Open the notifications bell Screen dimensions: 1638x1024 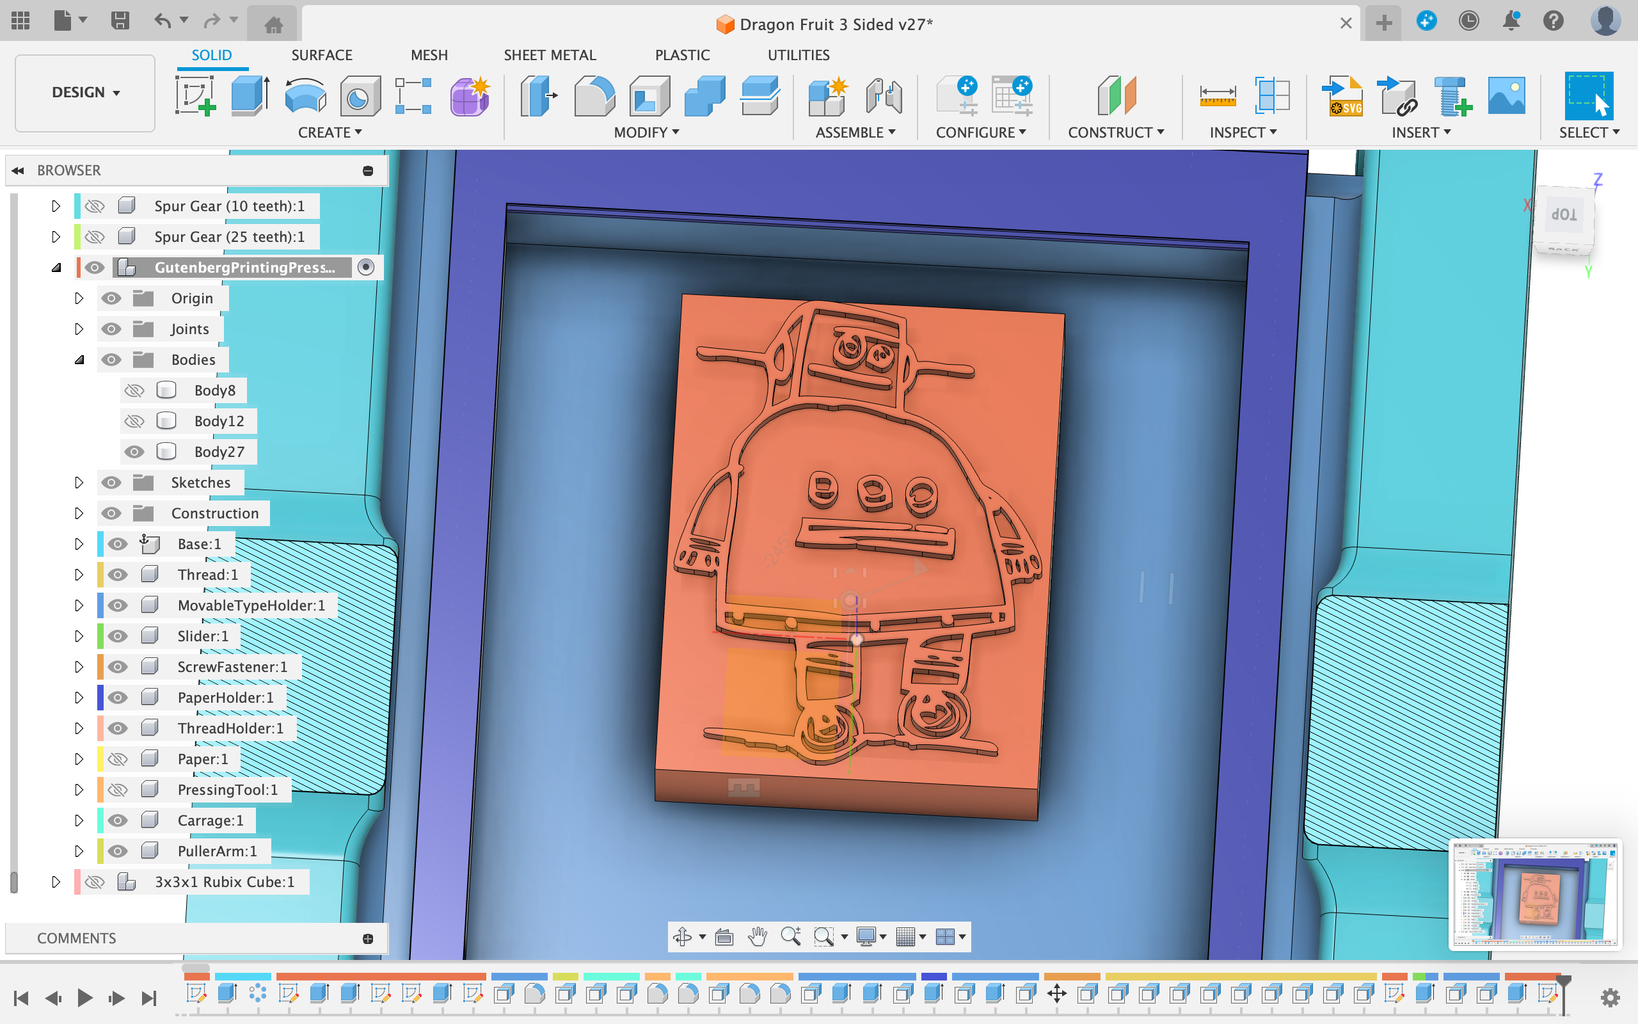coord(1511,20)
